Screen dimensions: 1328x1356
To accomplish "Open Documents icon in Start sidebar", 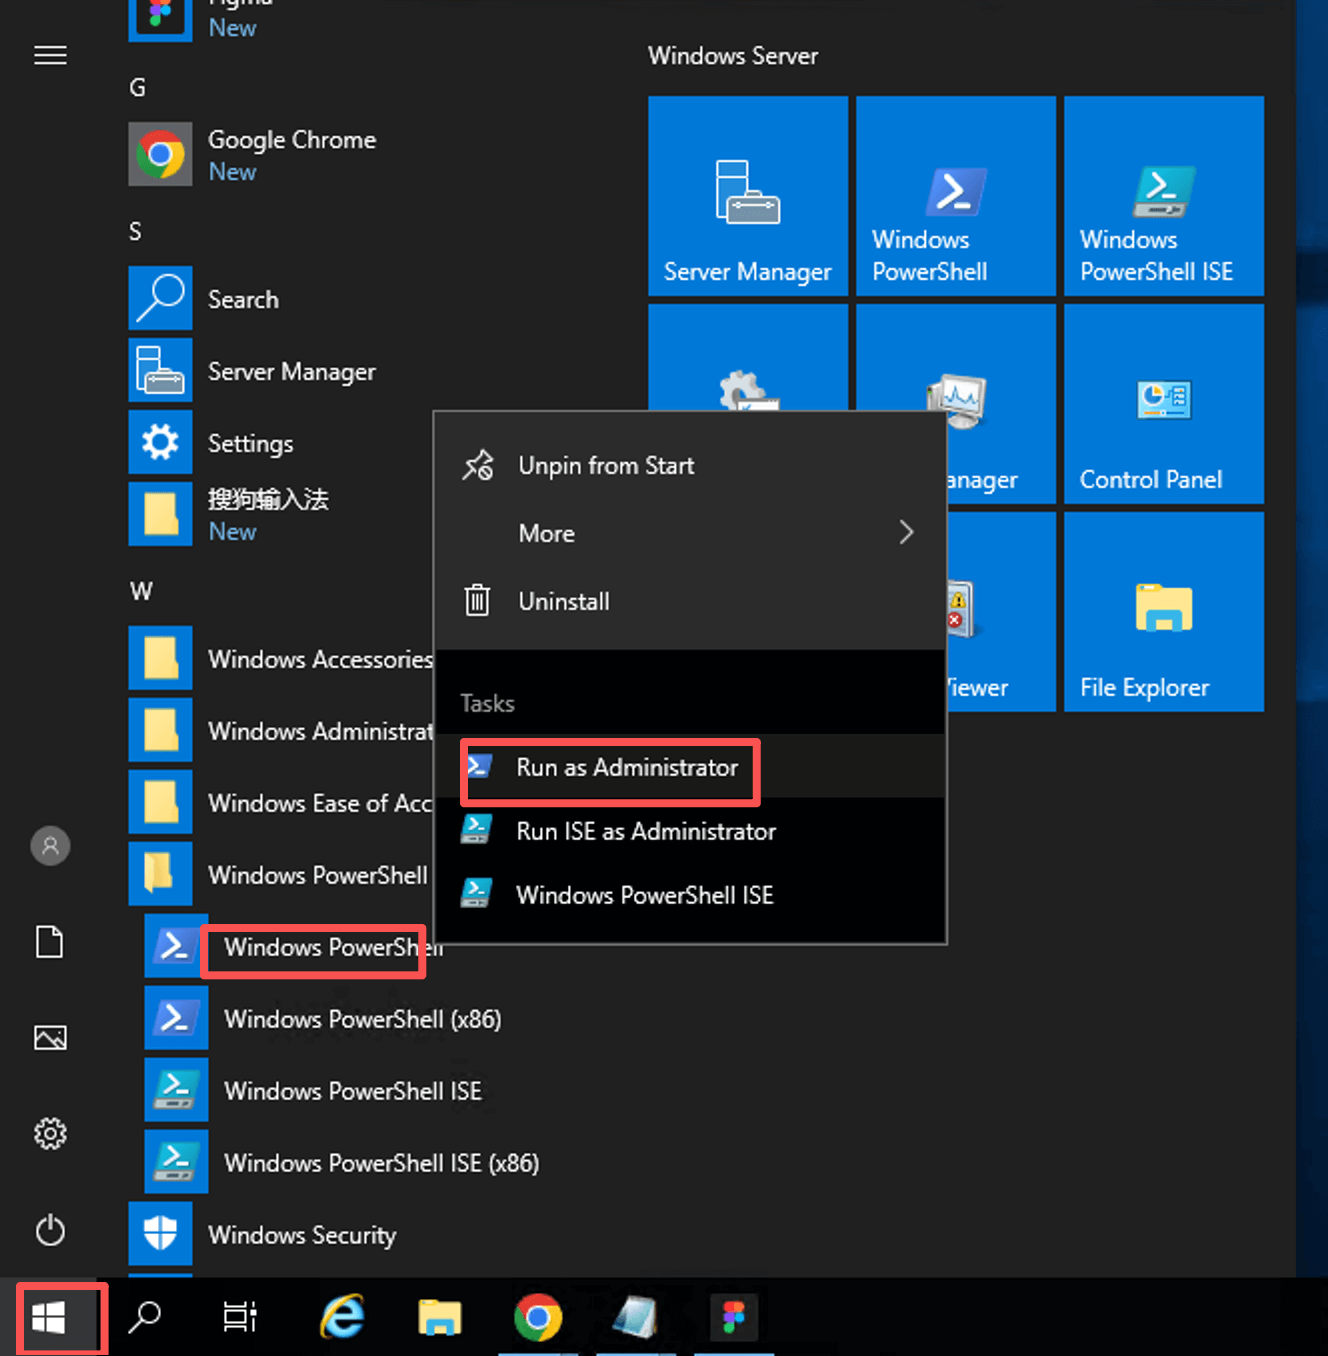I will (50, 942).
